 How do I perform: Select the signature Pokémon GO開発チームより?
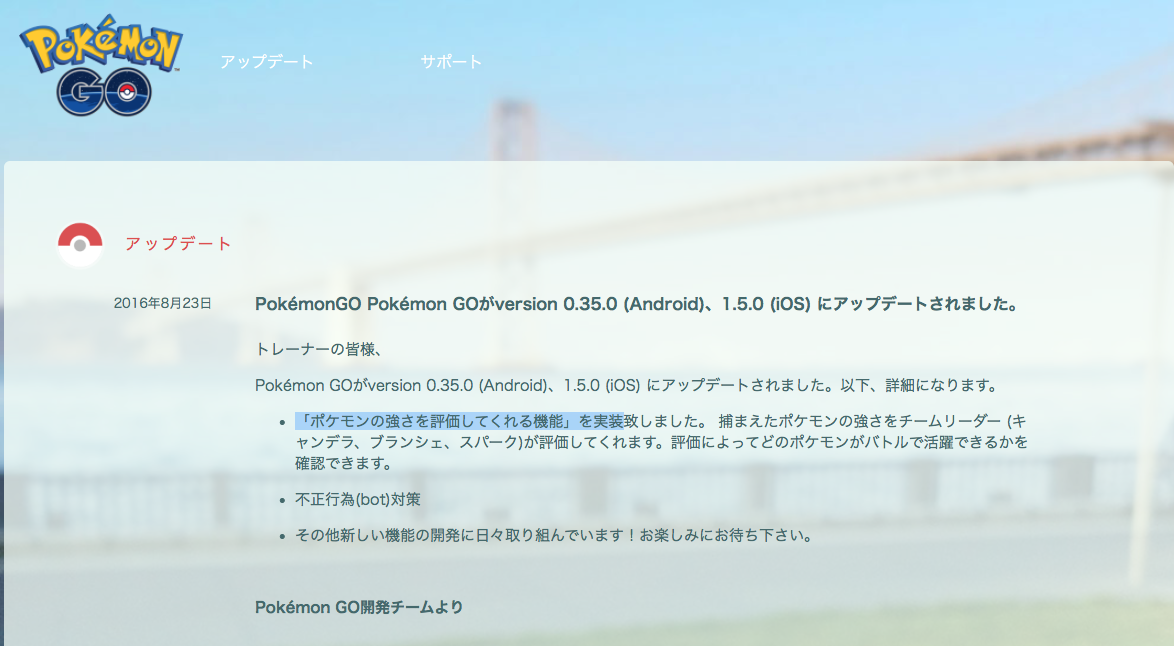(359, 607)
